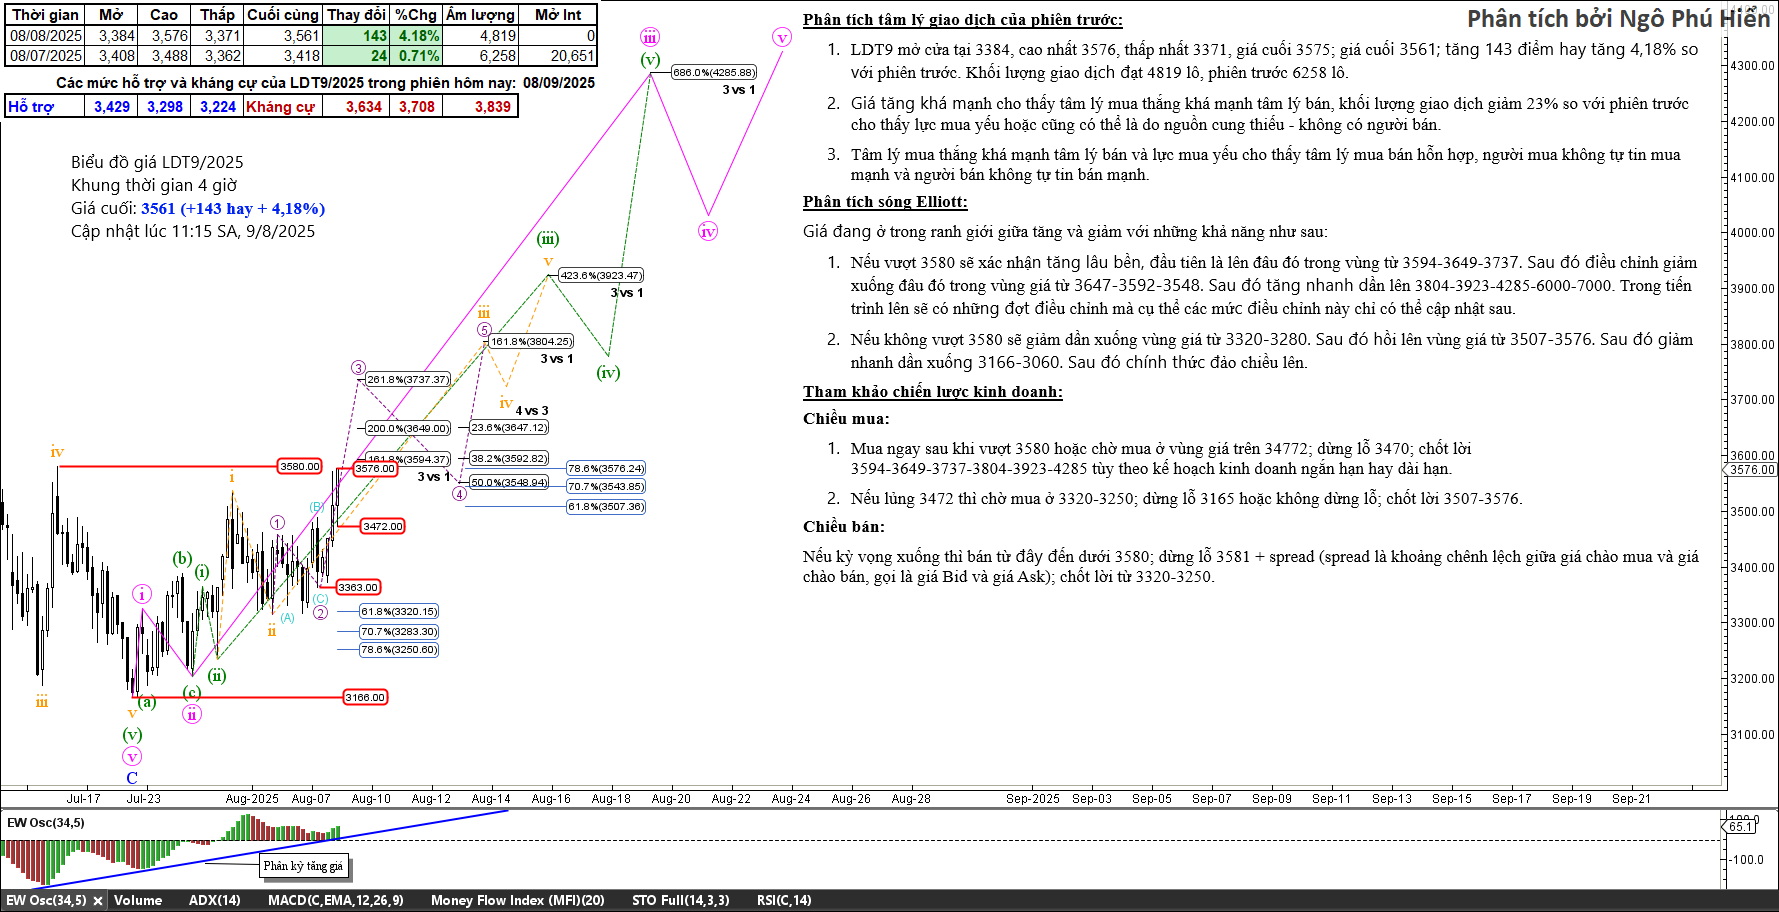Select the 3363.00 red price label

pyautogui.click(x=358, y=587)
